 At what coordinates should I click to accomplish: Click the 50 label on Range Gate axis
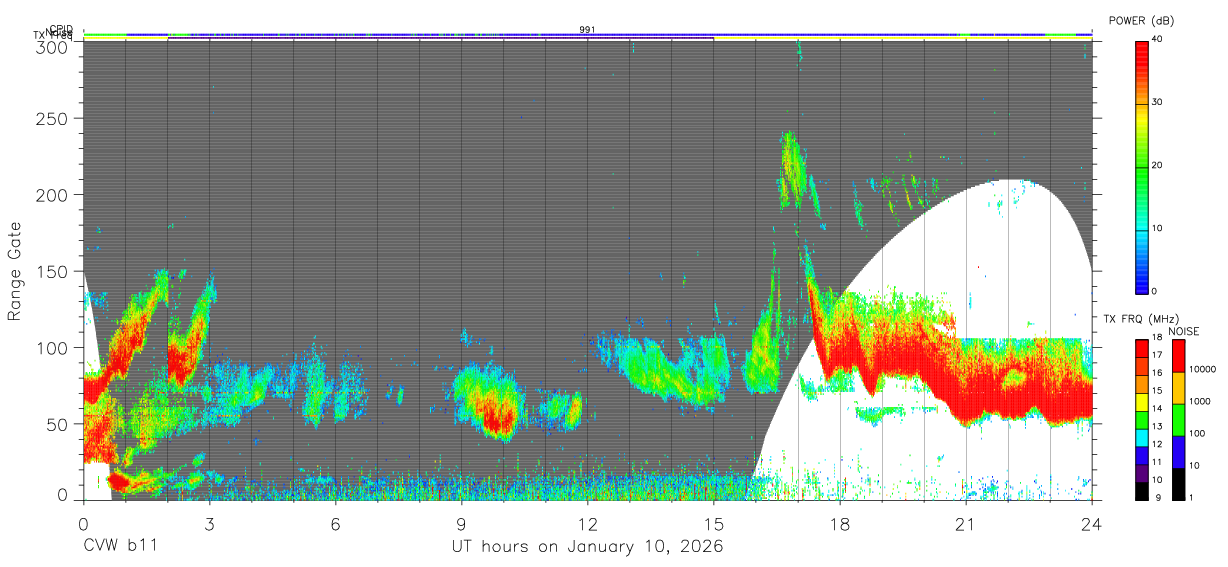[x=56, y=423]
